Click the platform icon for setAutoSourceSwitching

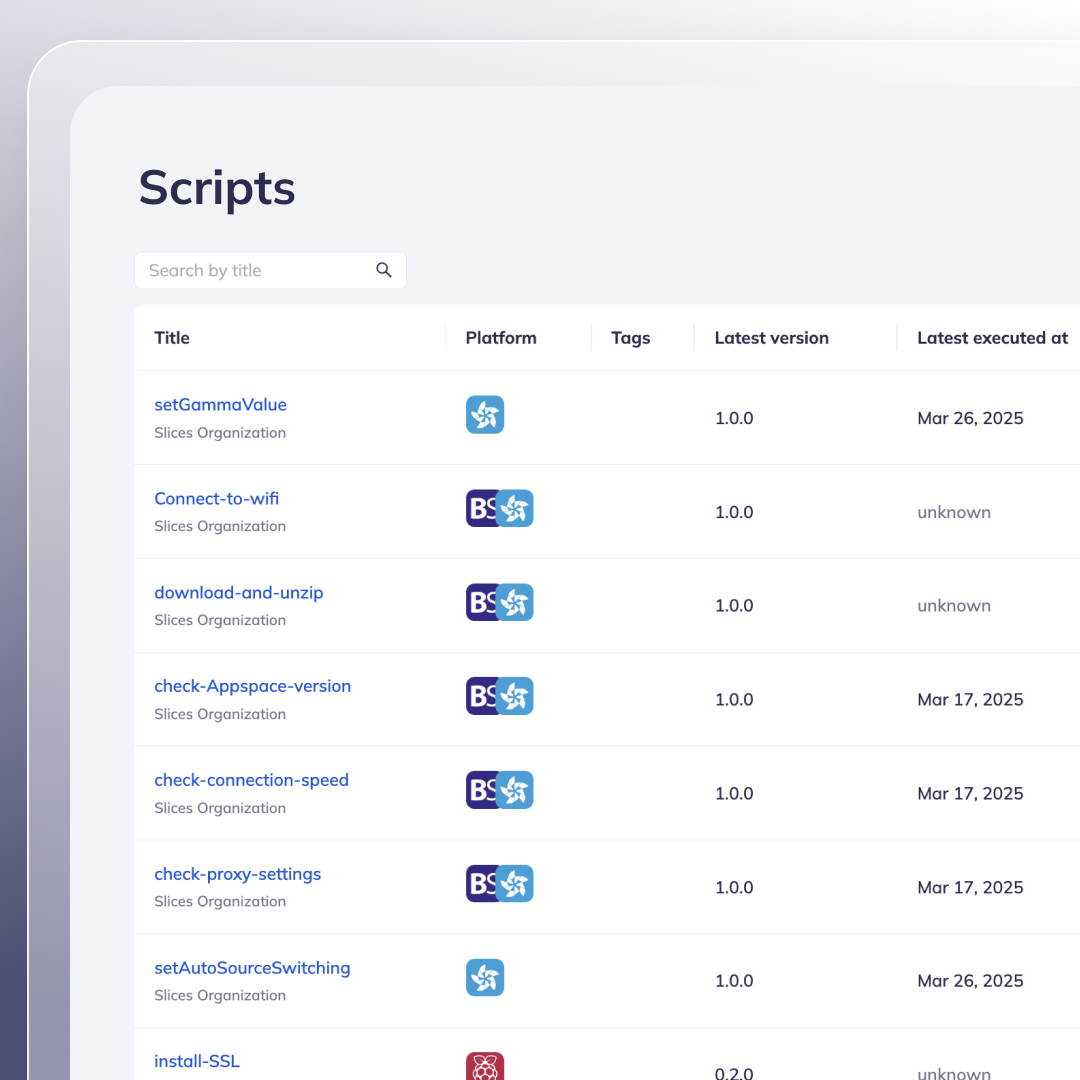point(485,978)
